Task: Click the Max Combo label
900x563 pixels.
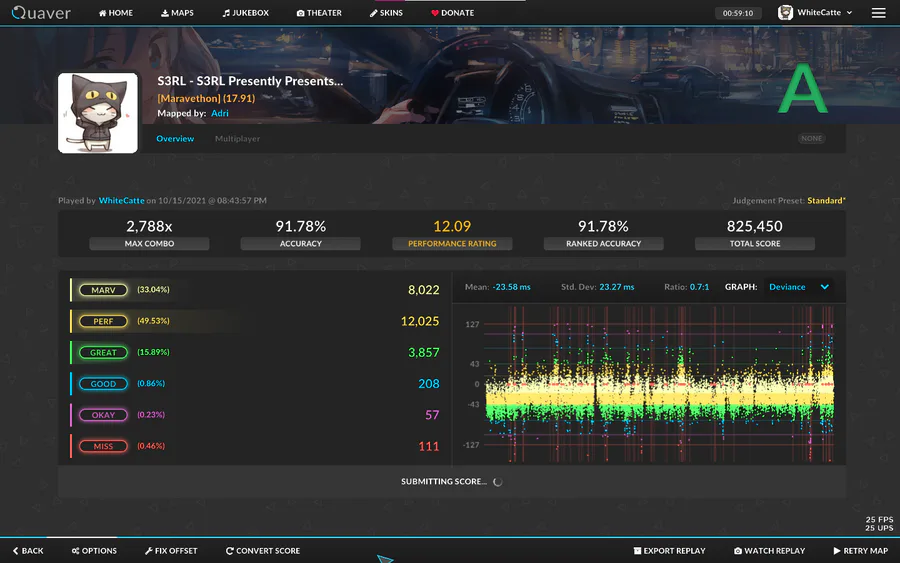Action: 149,243
